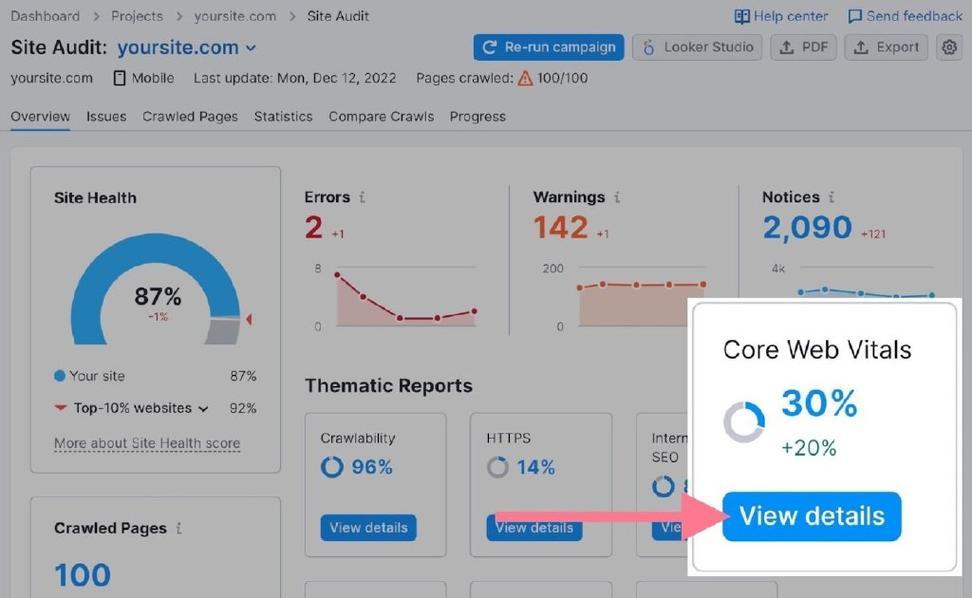Expand the yoursite.com project dropdown
The height and width of the screenshot is (598, 972).
point(251,48)
